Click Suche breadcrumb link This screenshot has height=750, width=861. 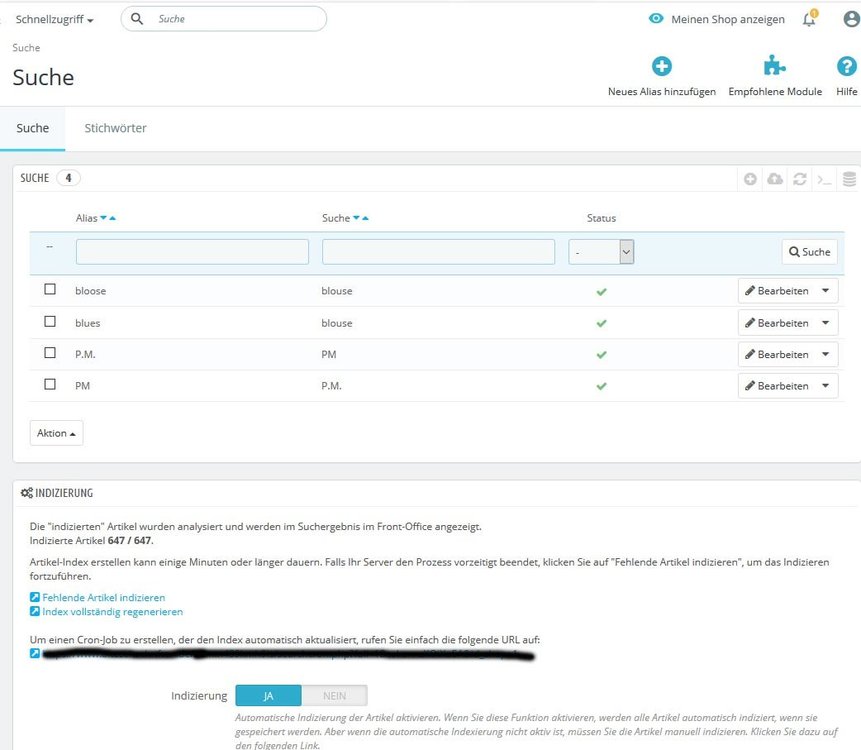[26, 48]
